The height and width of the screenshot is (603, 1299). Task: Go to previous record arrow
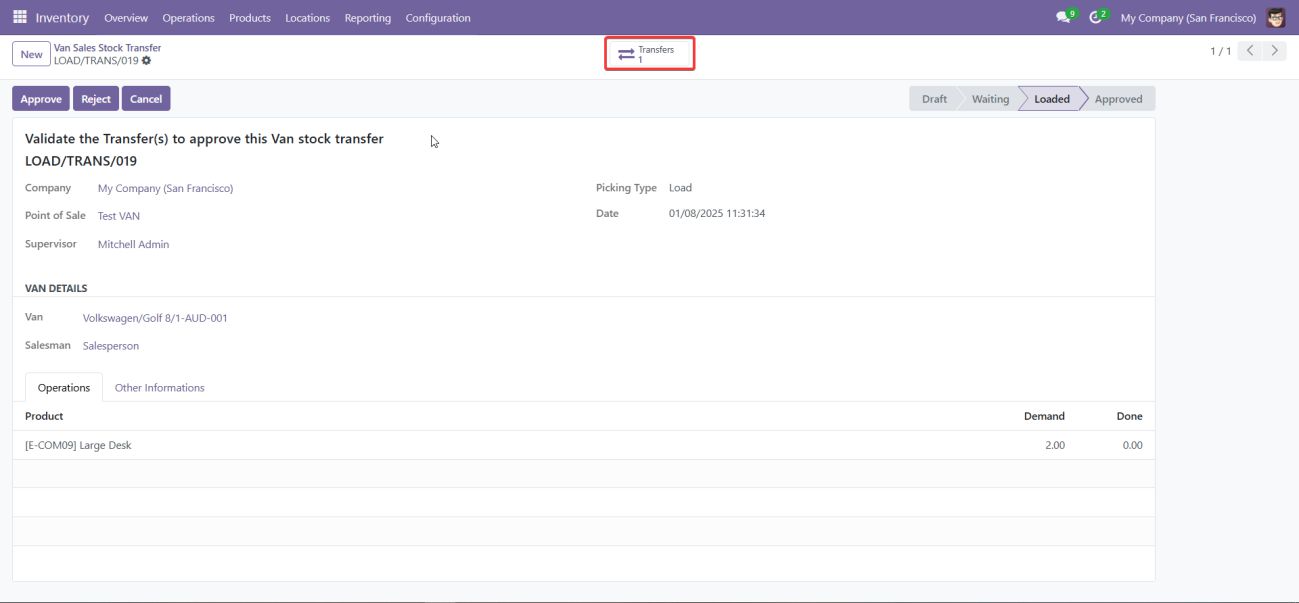click(1250, 51)
